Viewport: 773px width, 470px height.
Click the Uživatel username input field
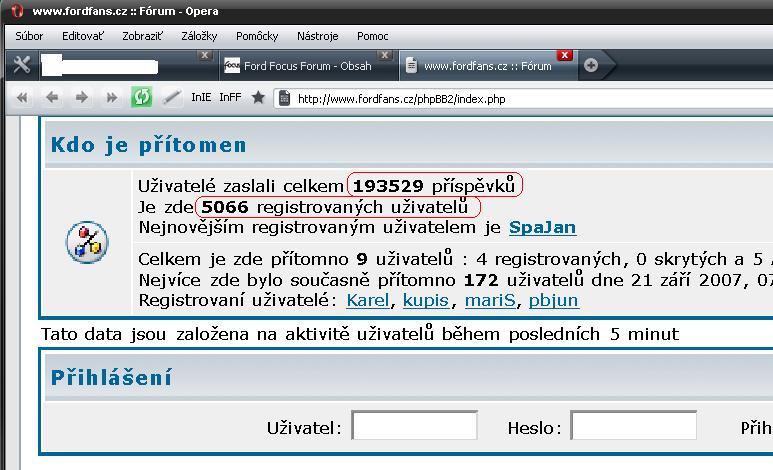click(414, 427)
